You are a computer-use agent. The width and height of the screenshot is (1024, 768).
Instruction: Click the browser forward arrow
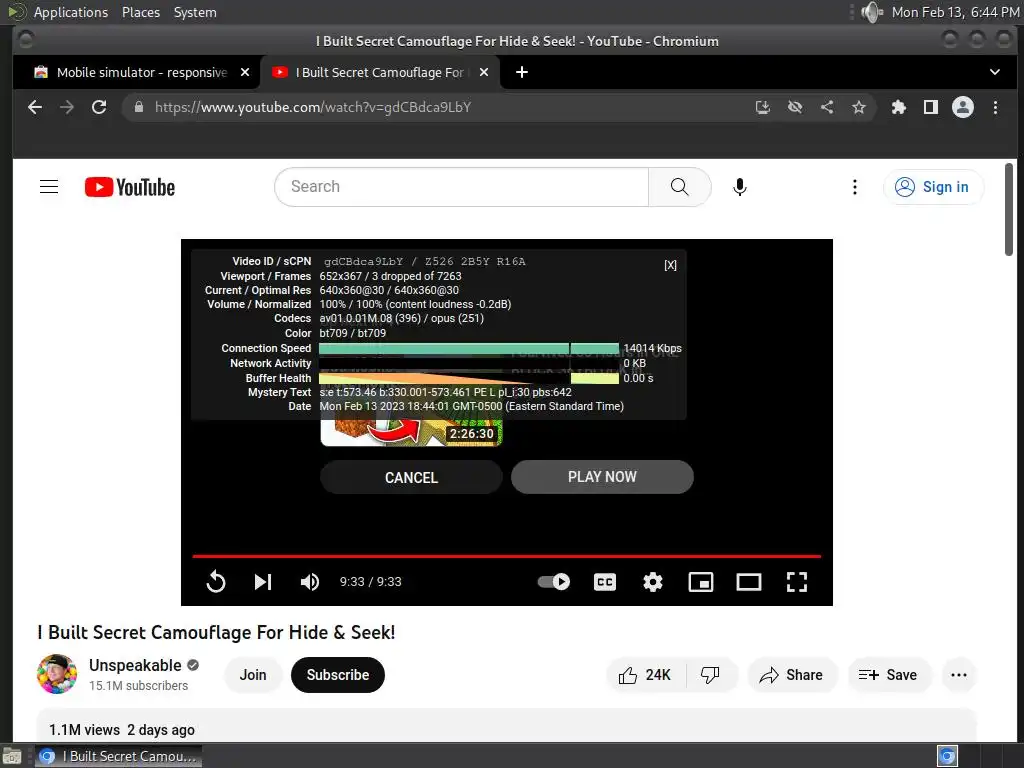(x=67, y=107)
